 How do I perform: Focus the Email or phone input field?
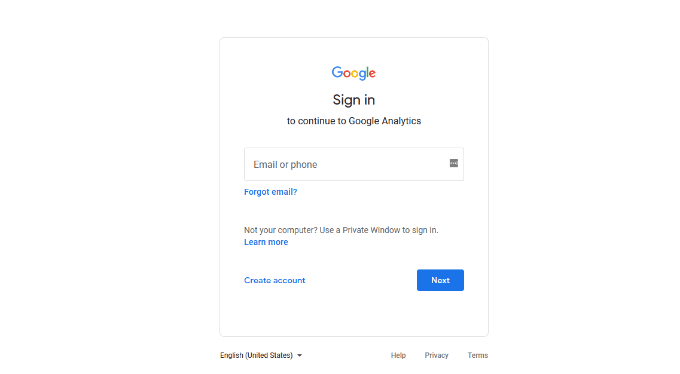point(354,164)
